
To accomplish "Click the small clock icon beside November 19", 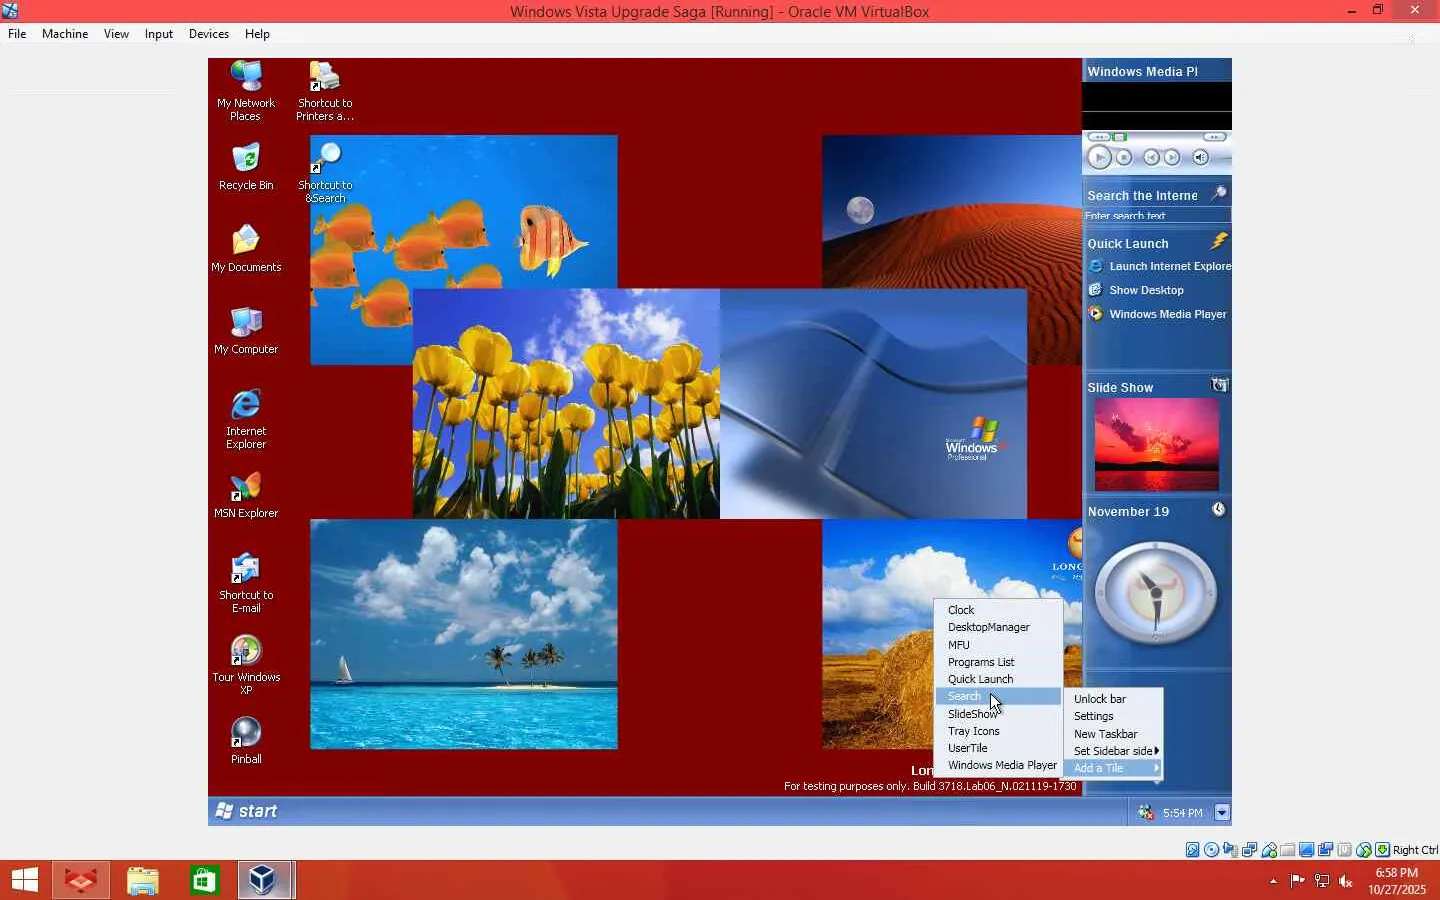I will tap(1219, 510).
